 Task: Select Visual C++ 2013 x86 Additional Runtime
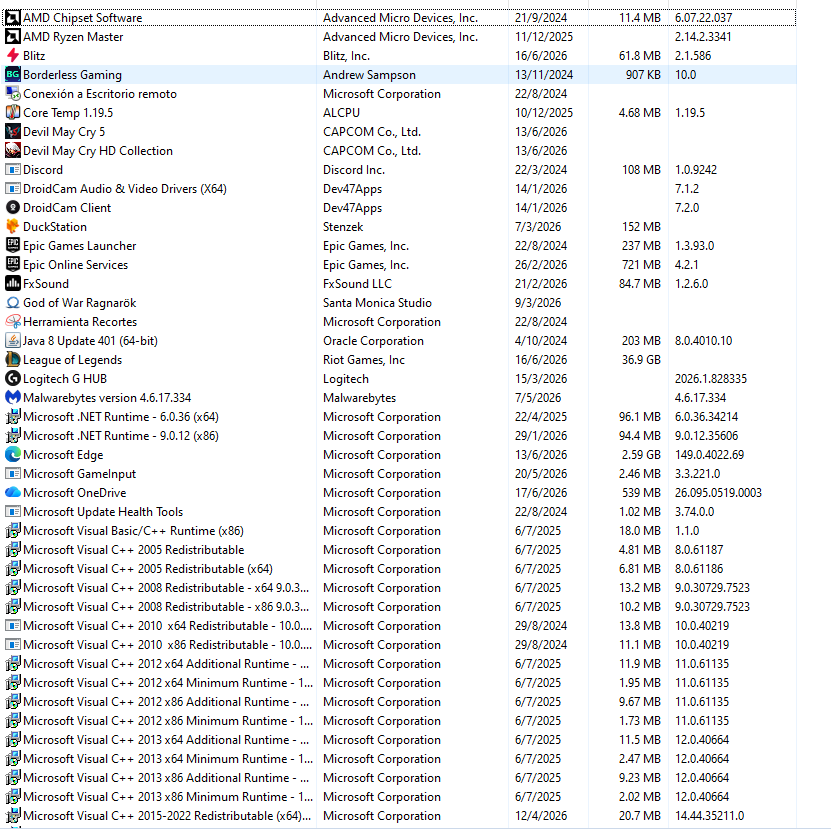tap(400, 778)
